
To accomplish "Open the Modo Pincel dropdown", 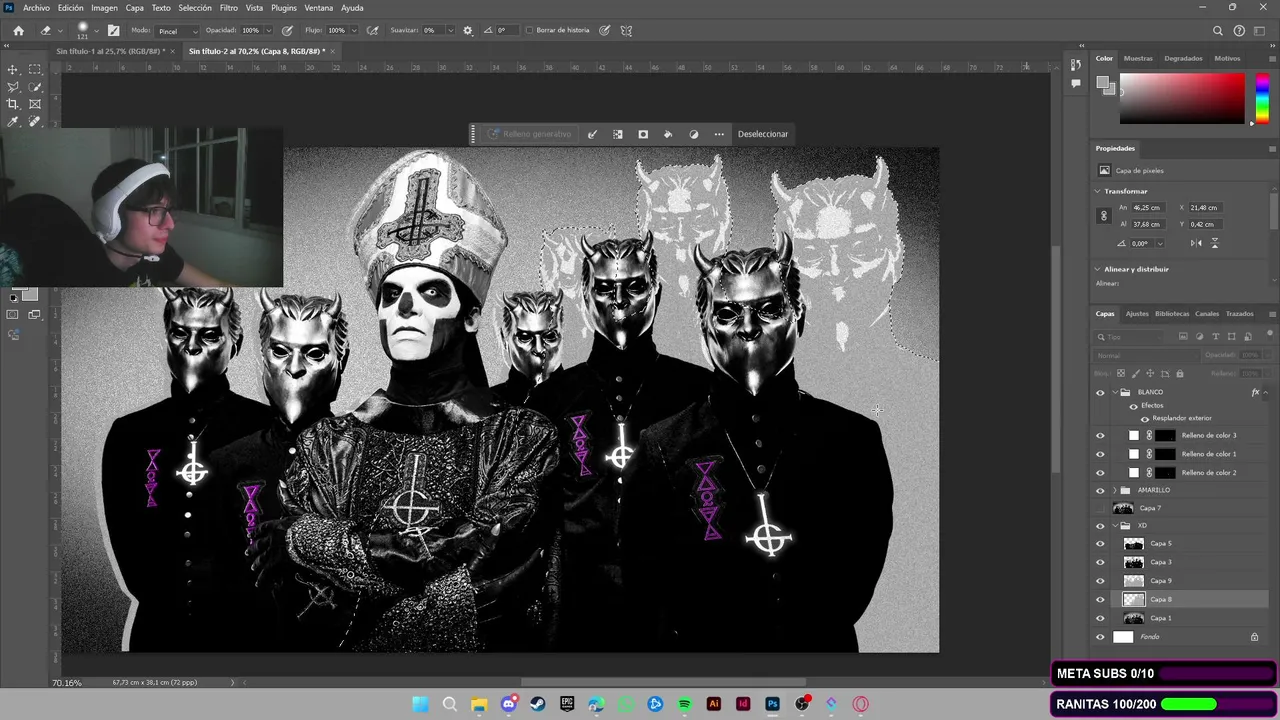I will pyautogui.click(x=178, y=31).
